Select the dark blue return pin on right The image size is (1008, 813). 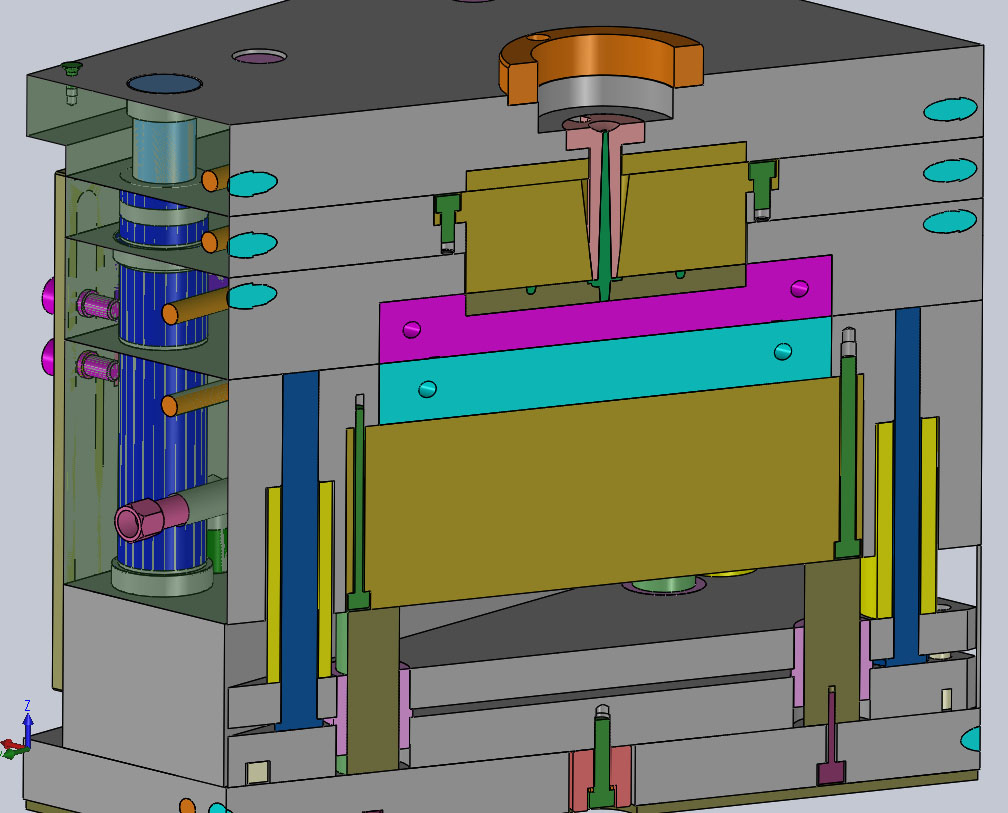[907, 480]
